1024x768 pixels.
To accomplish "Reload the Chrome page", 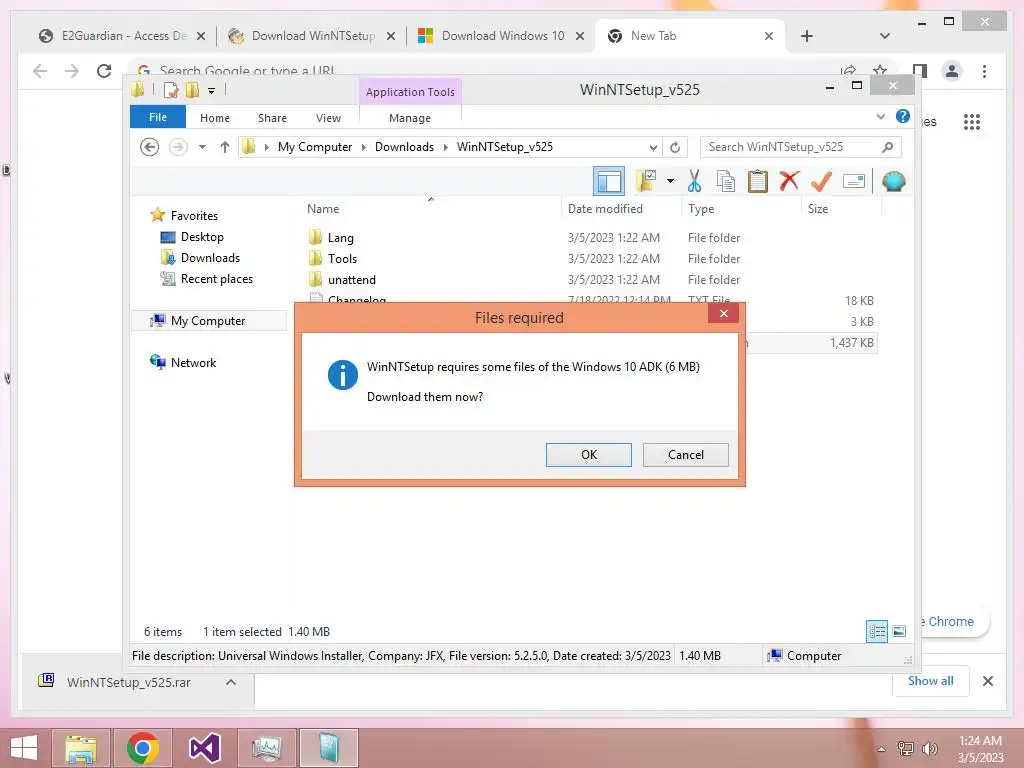I will pos(104,71).
